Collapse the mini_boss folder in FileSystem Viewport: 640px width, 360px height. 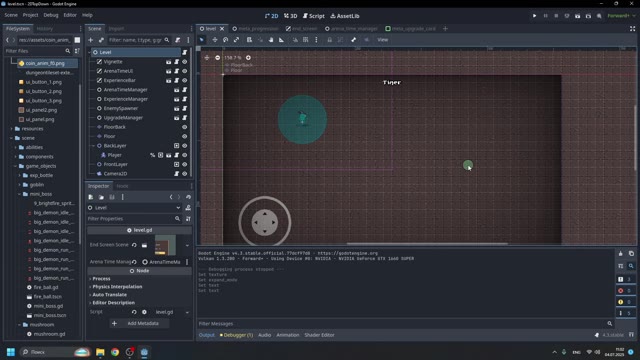[20, 194]
